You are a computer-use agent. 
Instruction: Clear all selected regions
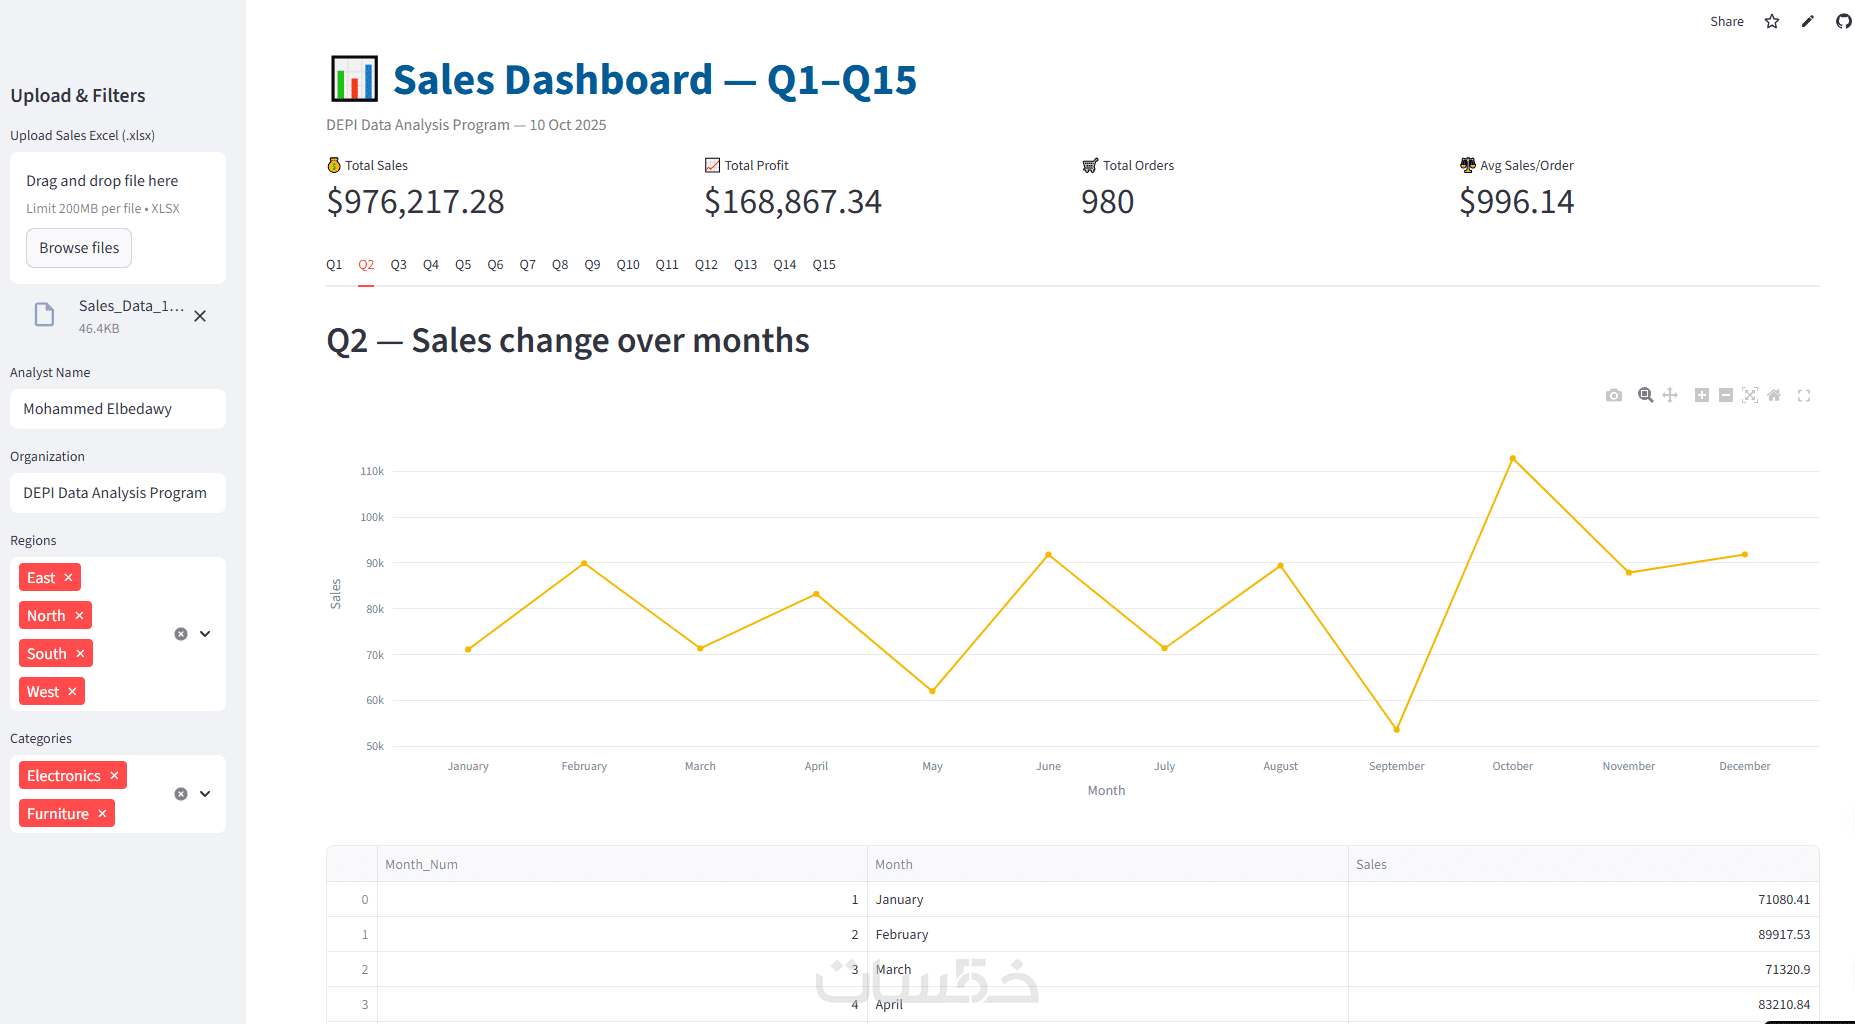pos(181,634)
